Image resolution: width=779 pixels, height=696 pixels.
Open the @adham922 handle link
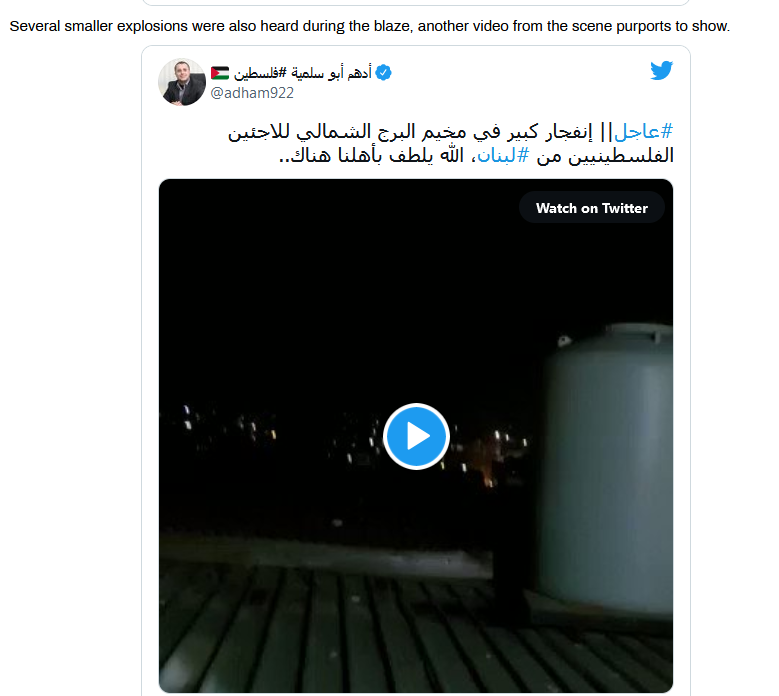coord(252,93)
